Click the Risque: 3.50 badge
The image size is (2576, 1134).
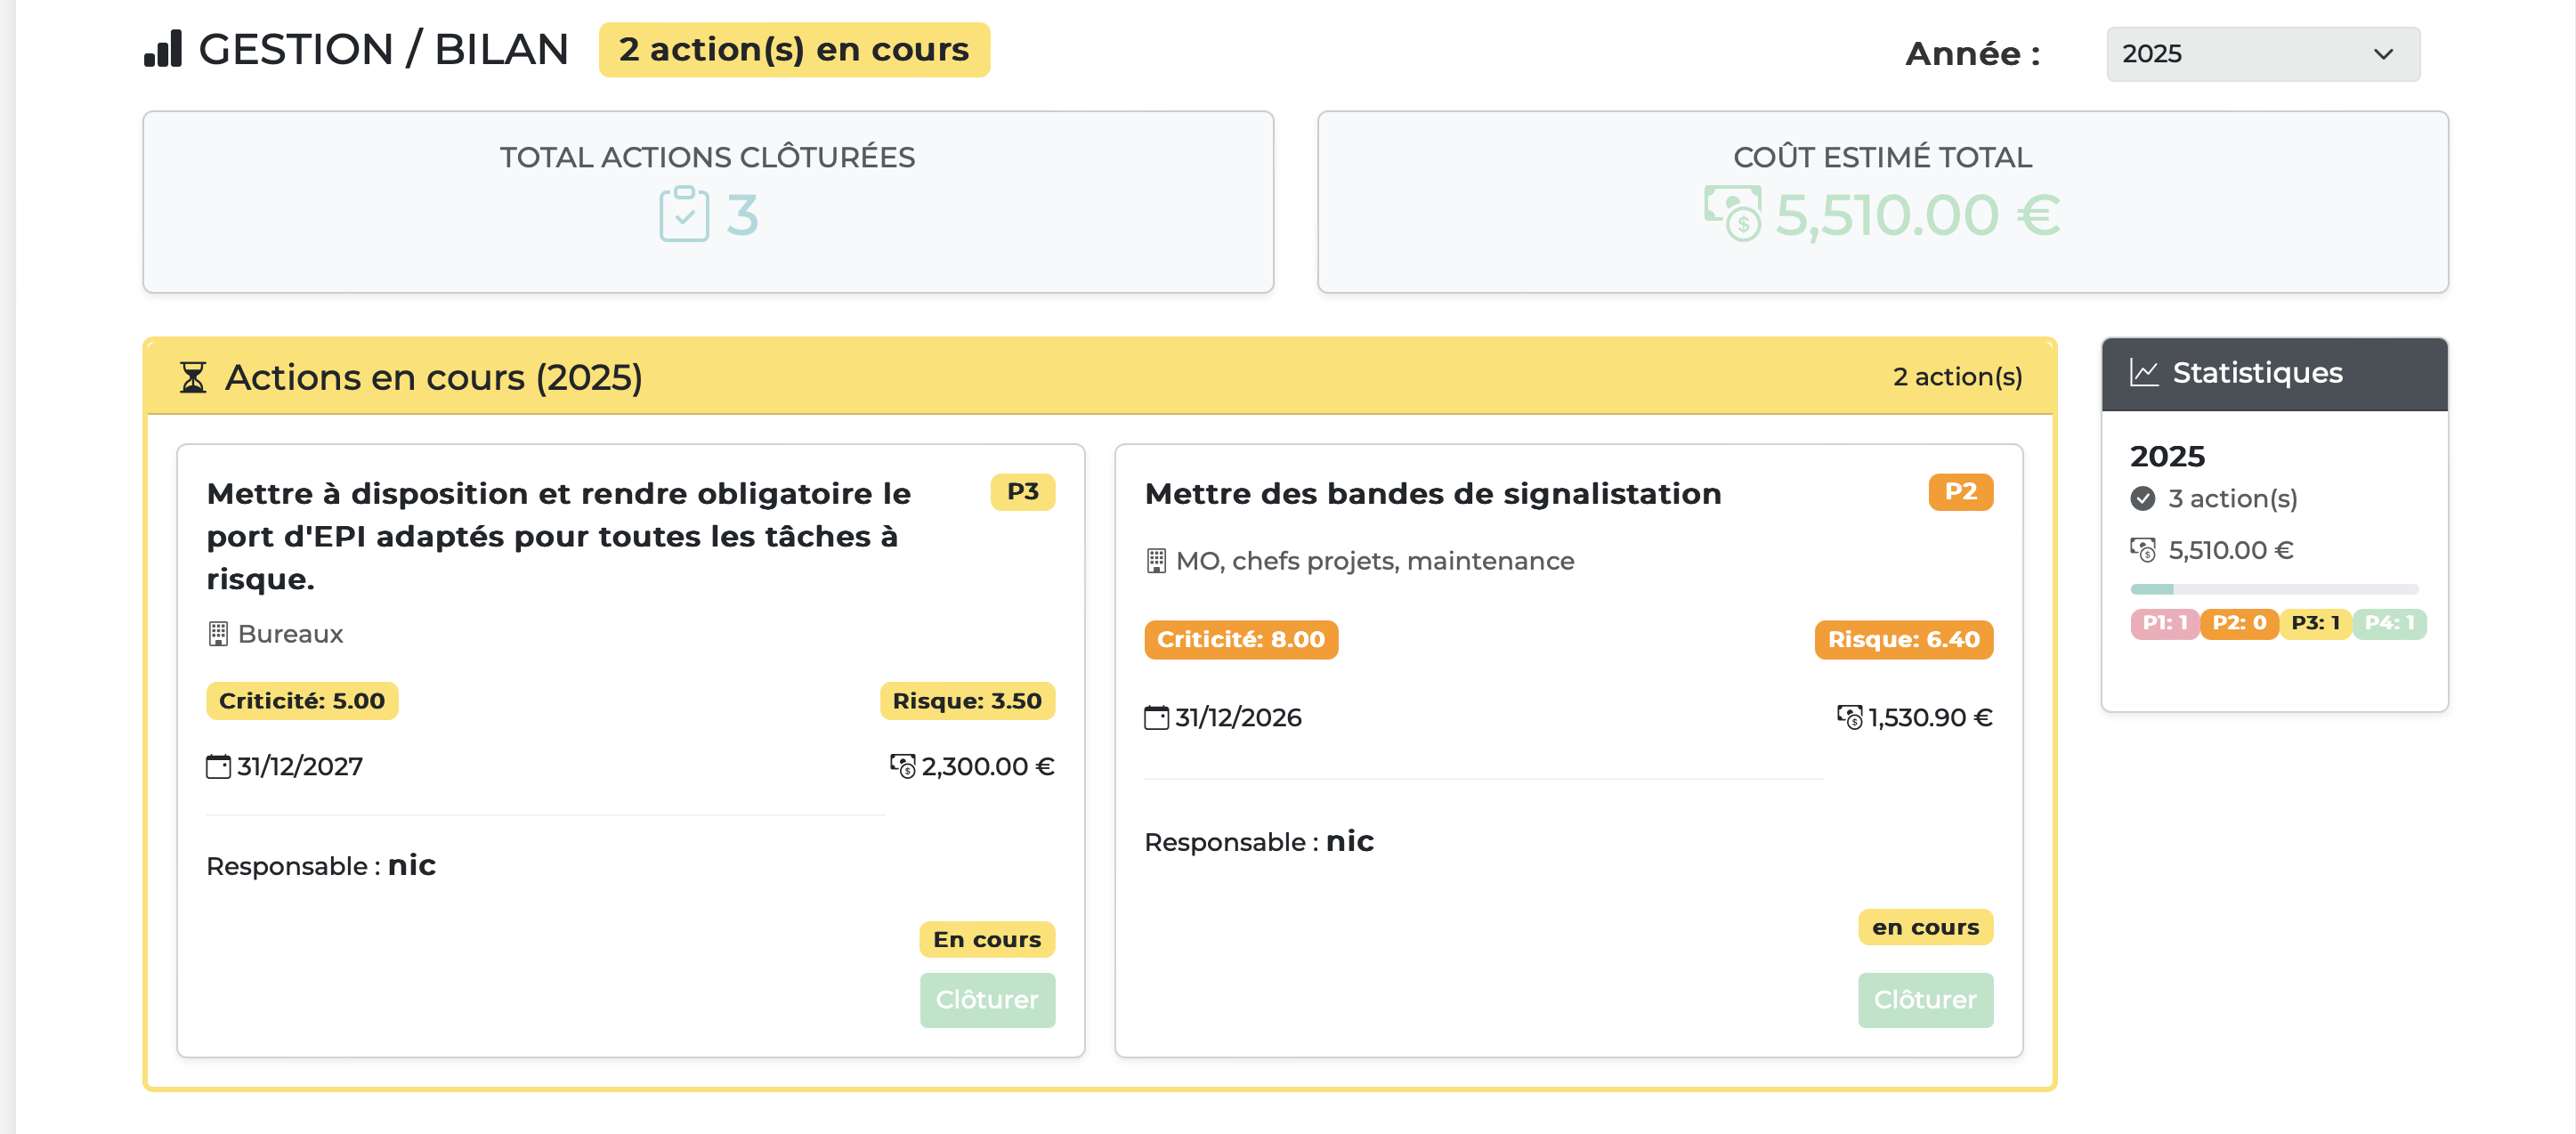click(967, 700)
